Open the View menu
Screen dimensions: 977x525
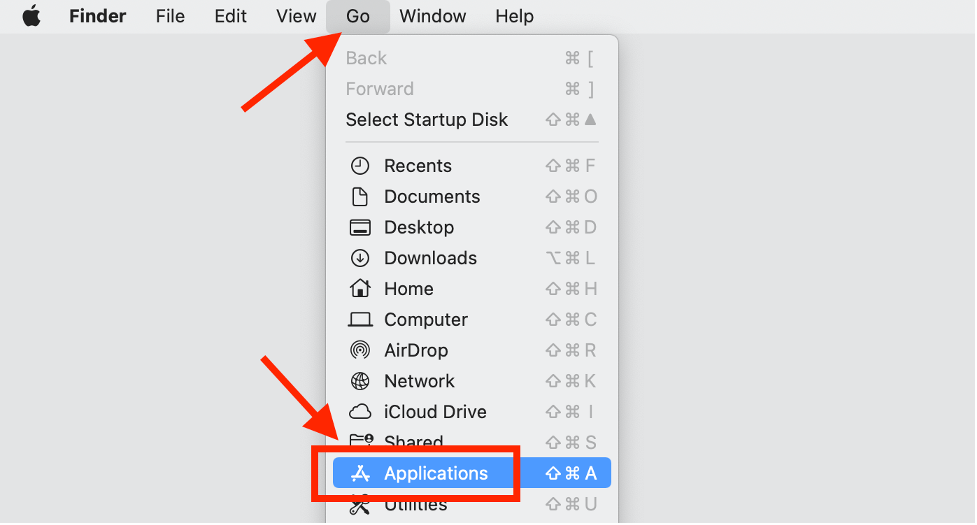click(296, 16)
